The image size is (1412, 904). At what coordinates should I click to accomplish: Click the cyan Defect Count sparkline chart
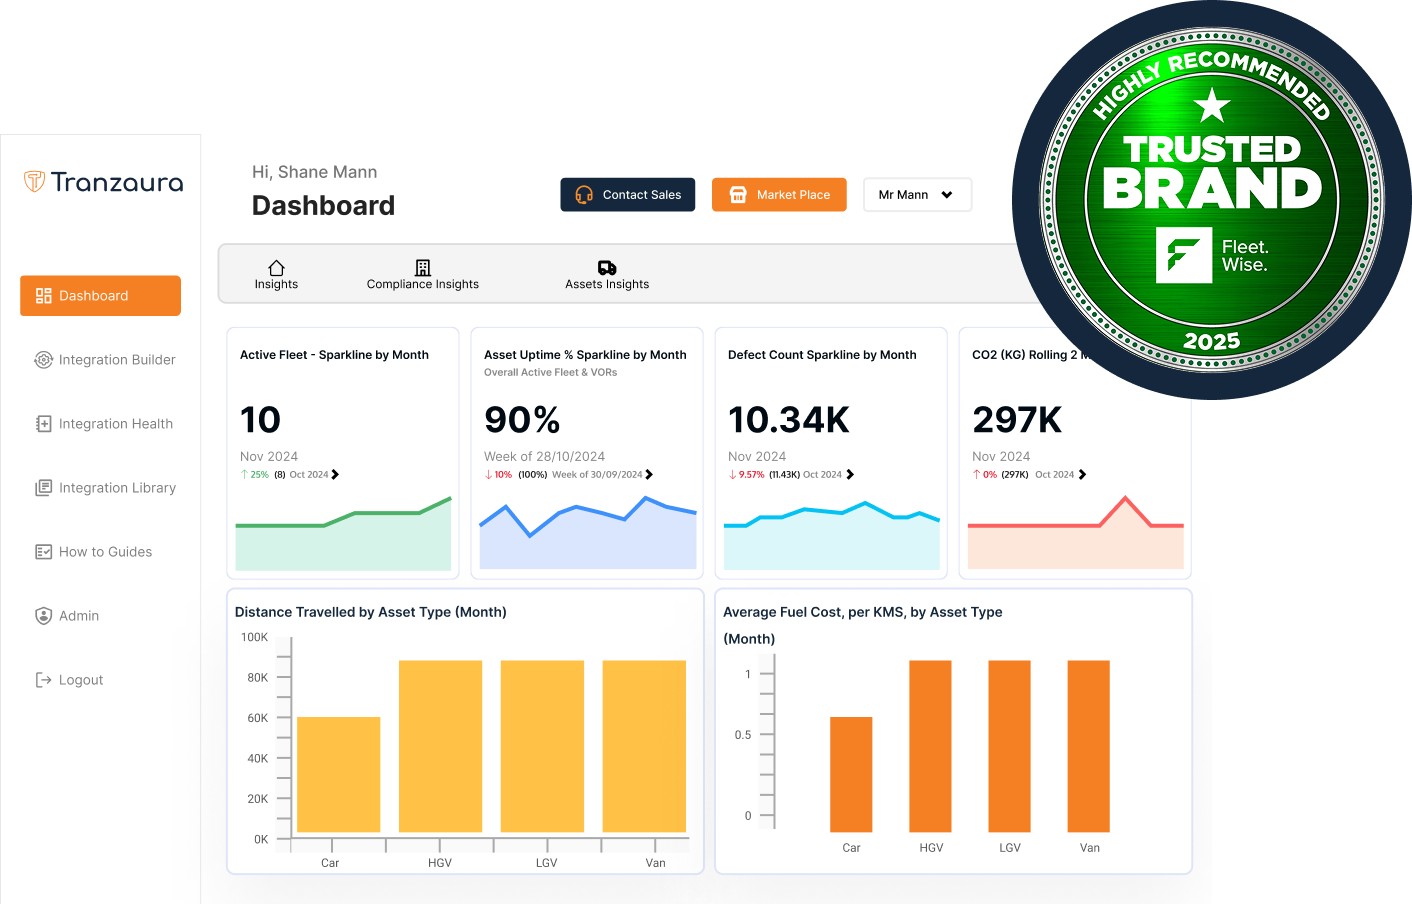[832, 535]
